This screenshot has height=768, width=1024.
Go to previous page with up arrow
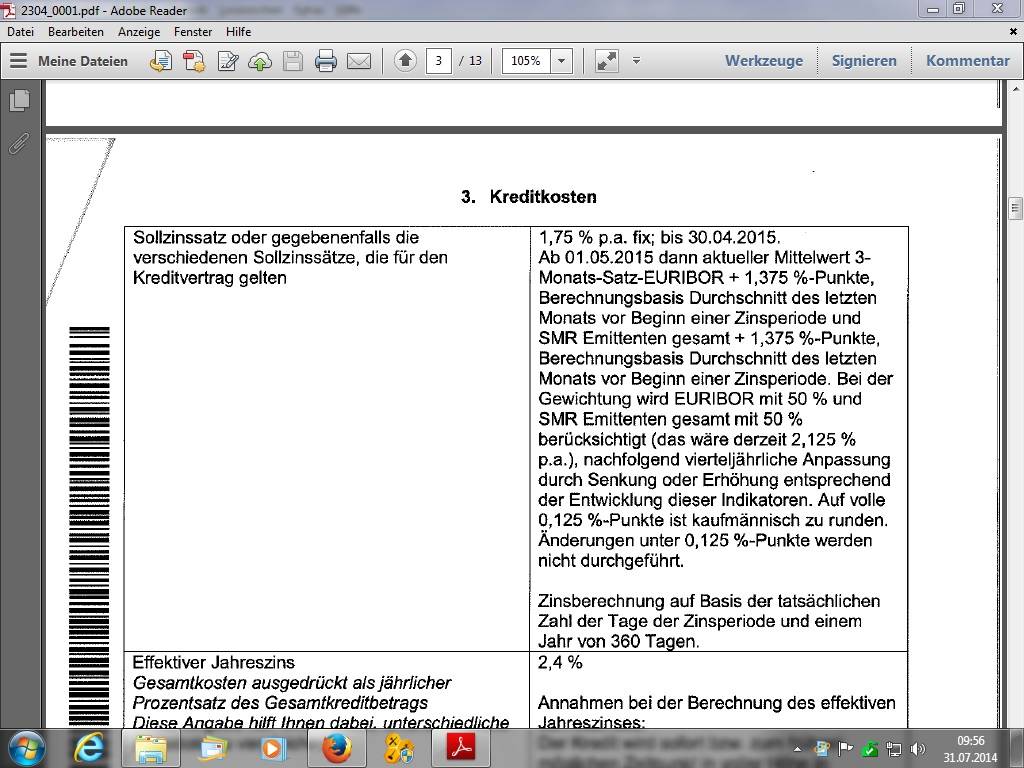tap(404, 61)
